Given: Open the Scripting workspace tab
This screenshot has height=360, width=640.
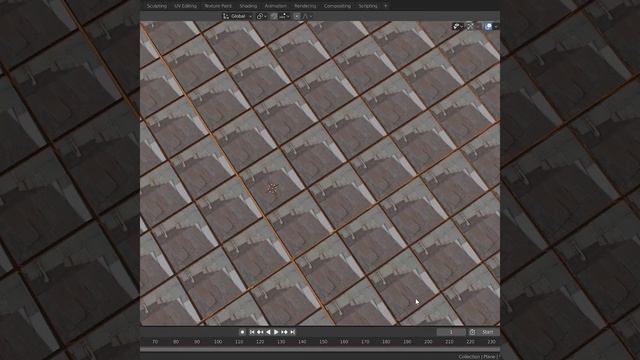Looking at the screenshot, I should [368, 6].
